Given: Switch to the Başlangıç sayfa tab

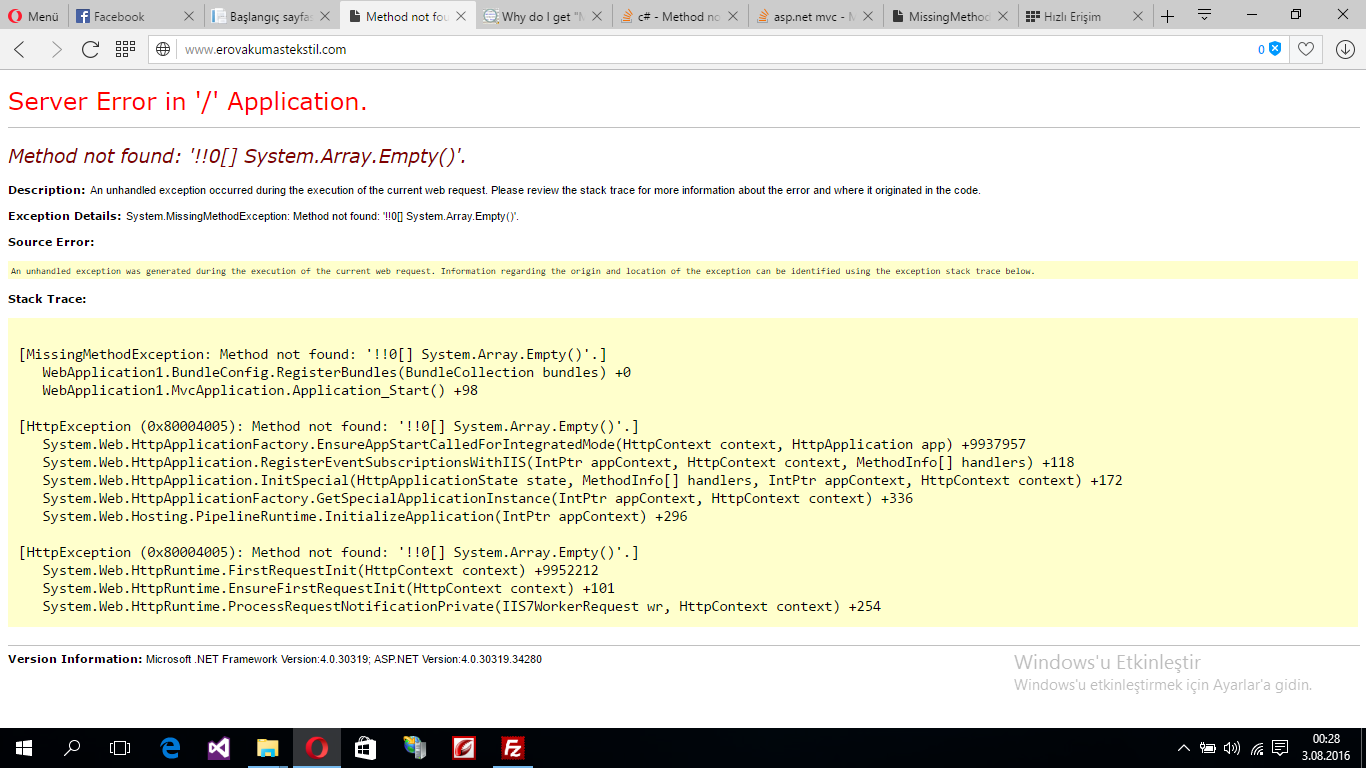Looking at the screenshot, I should (x=262, y=16).
